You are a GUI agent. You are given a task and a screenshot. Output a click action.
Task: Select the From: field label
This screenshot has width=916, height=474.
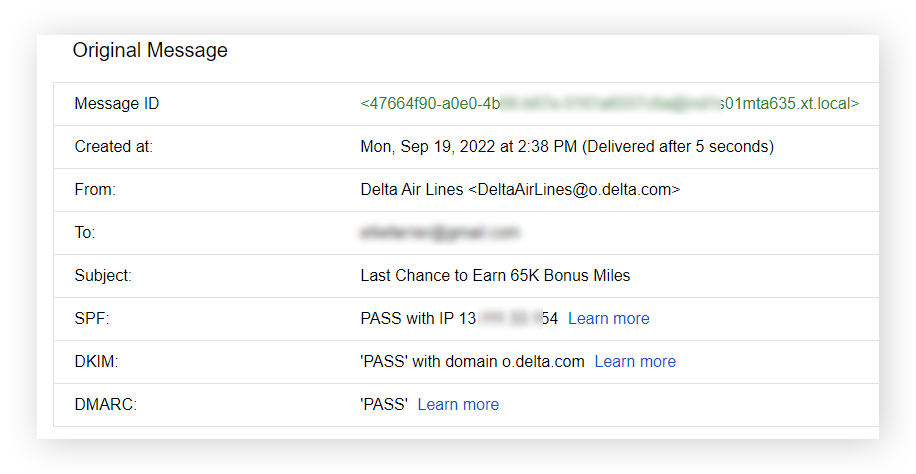[x=95, y=190]
